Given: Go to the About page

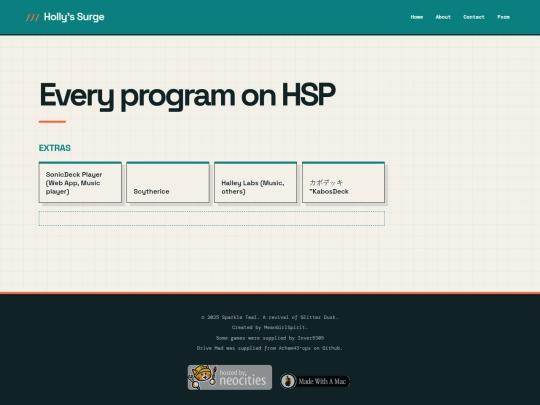Looking at the screenshot, I should 443,17.
